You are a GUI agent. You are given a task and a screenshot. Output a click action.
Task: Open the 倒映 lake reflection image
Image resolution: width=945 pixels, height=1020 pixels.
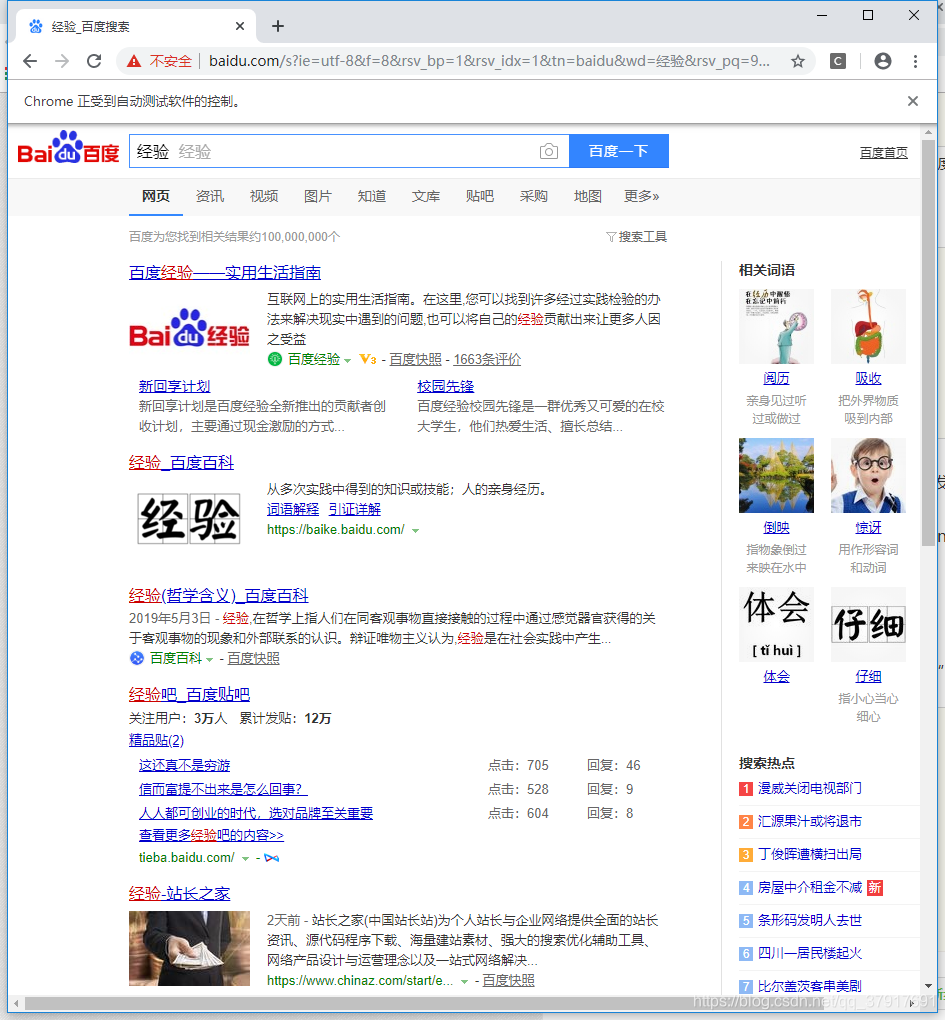coord(776,475)
